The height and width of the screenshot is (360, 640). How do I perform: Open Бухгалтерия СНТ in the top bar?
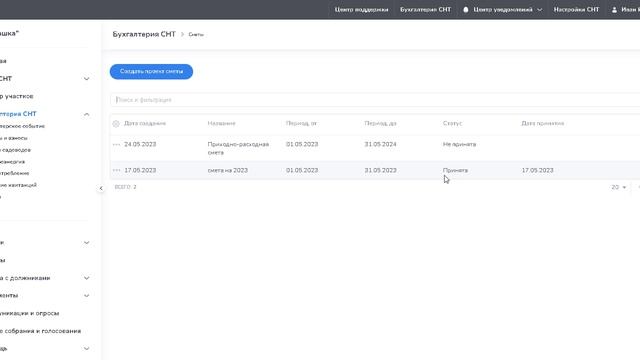click(425, 9)
